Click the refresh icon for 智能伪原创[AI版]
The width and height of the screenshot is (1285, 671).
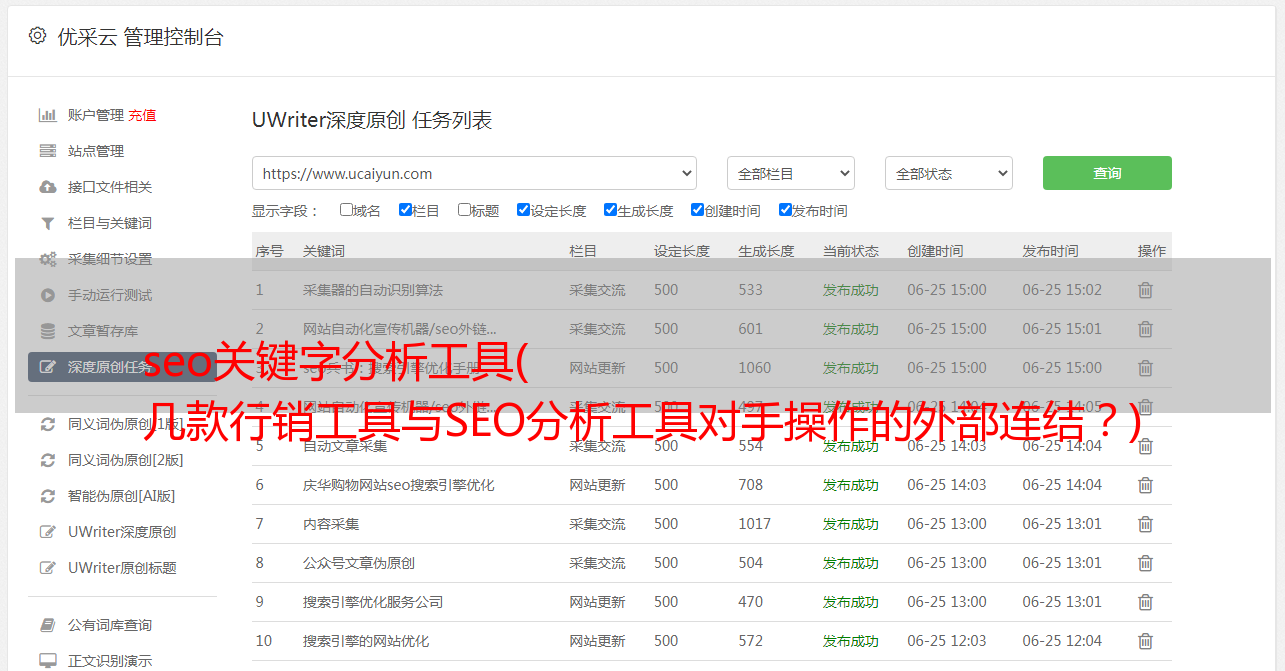click(x=47, y=496)
